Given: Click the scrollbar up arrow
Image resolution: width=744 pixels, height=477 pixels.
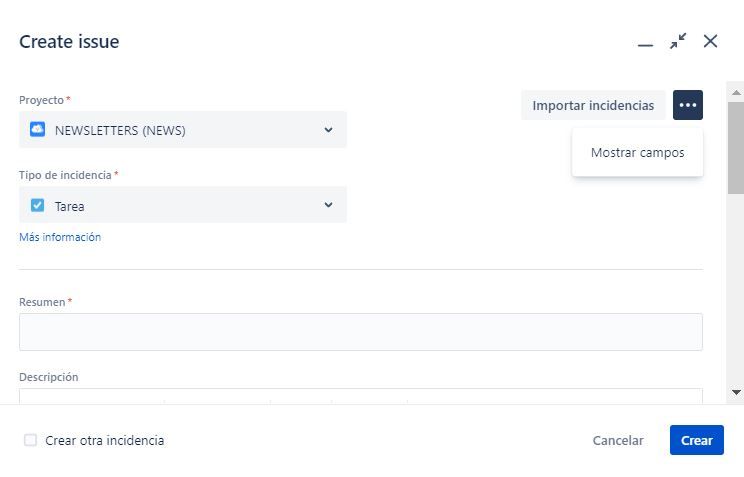Looking at the screenshot, I should pyautogui.click(x=736, y=93).
